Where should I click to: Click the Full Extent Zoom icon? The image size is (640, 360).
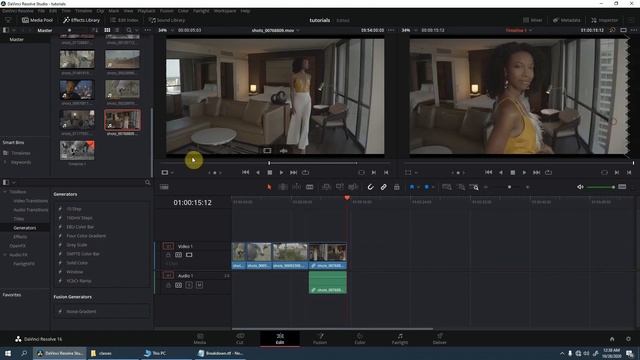(447, 187)
